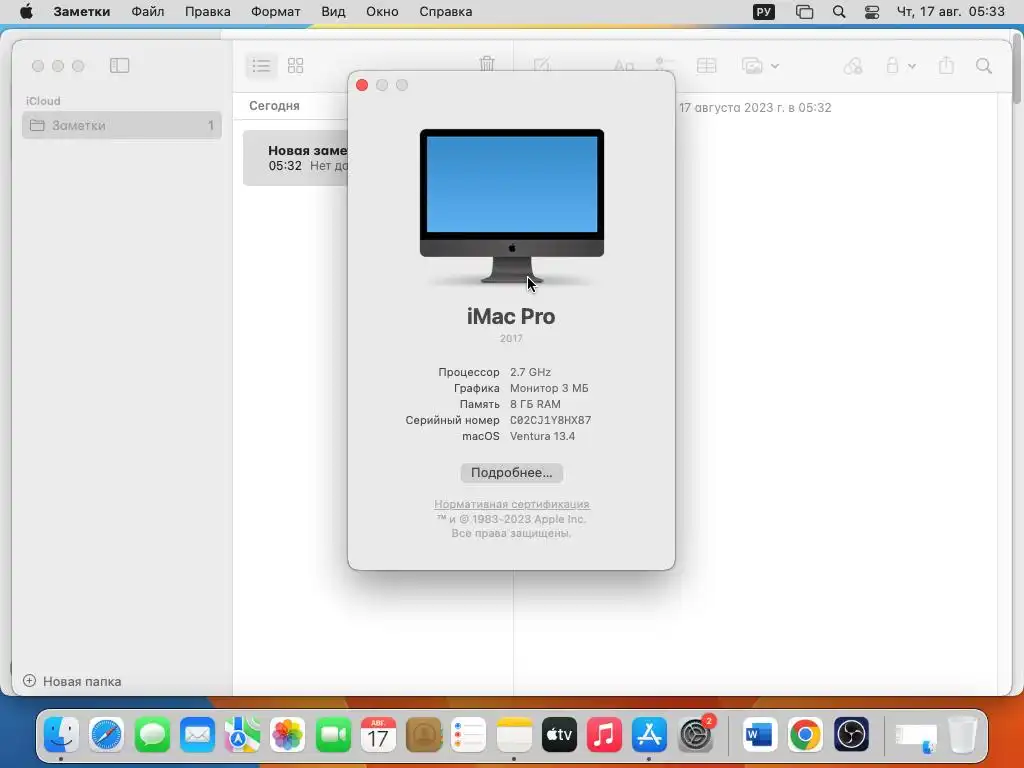1024x768 pixels.
Task: Open Apple TV from the Dock
Action: click(559, 735)
